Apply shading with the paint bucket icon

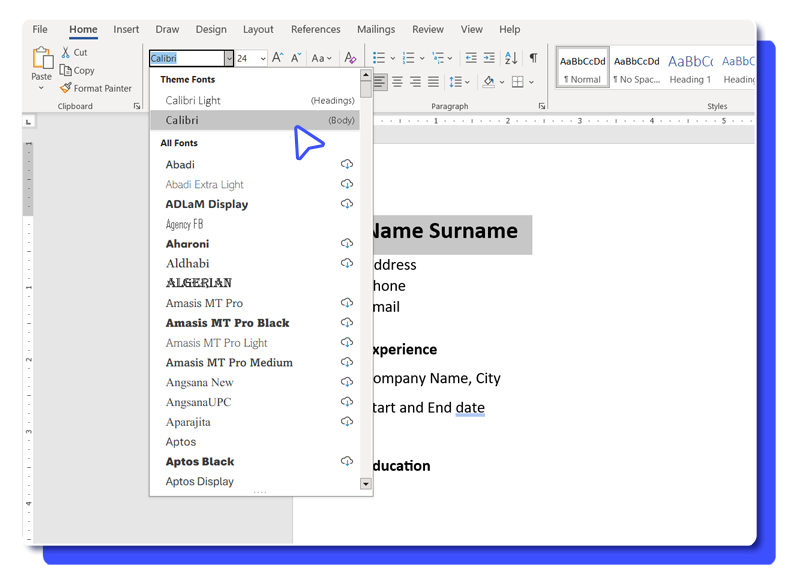tap(488, 82)
